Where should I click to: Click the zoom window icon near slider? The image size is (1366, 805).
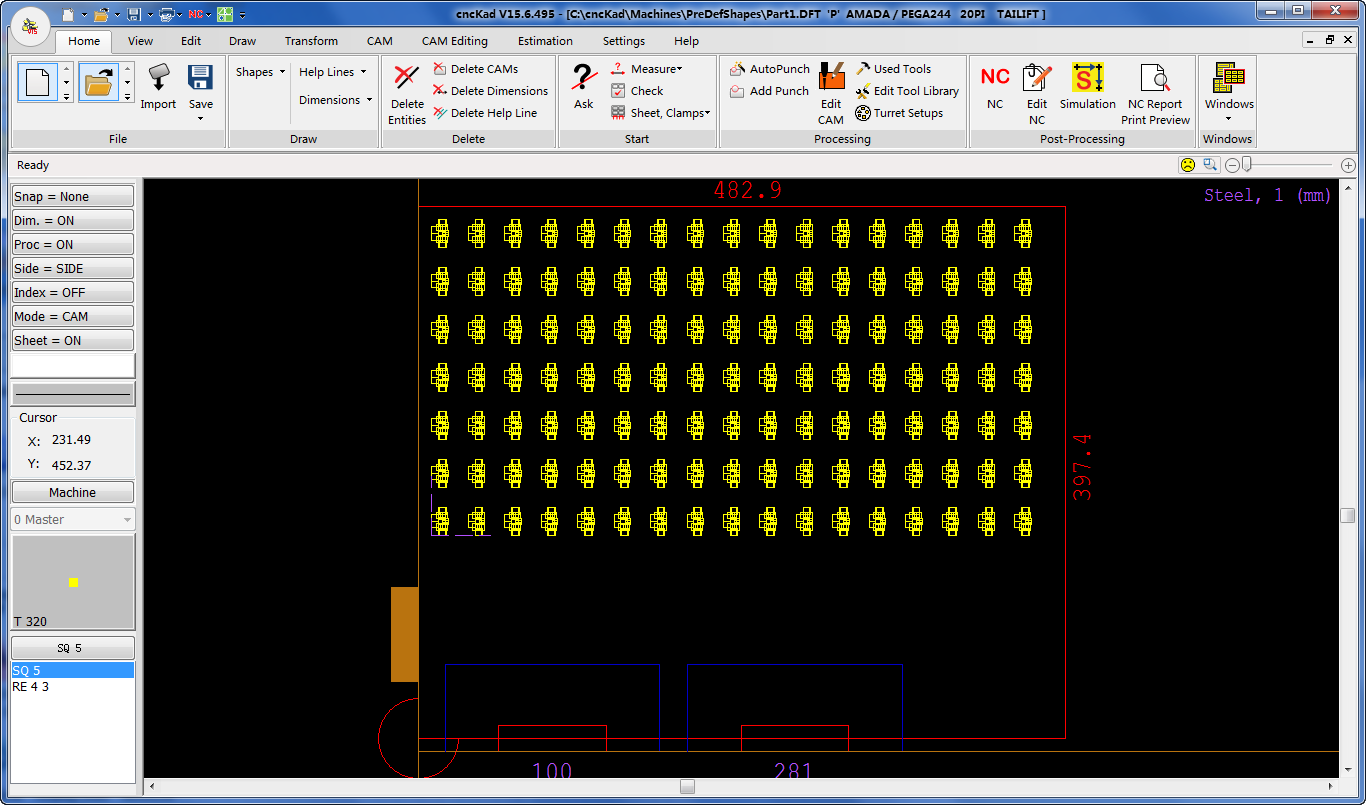[x=1210, y=165]
